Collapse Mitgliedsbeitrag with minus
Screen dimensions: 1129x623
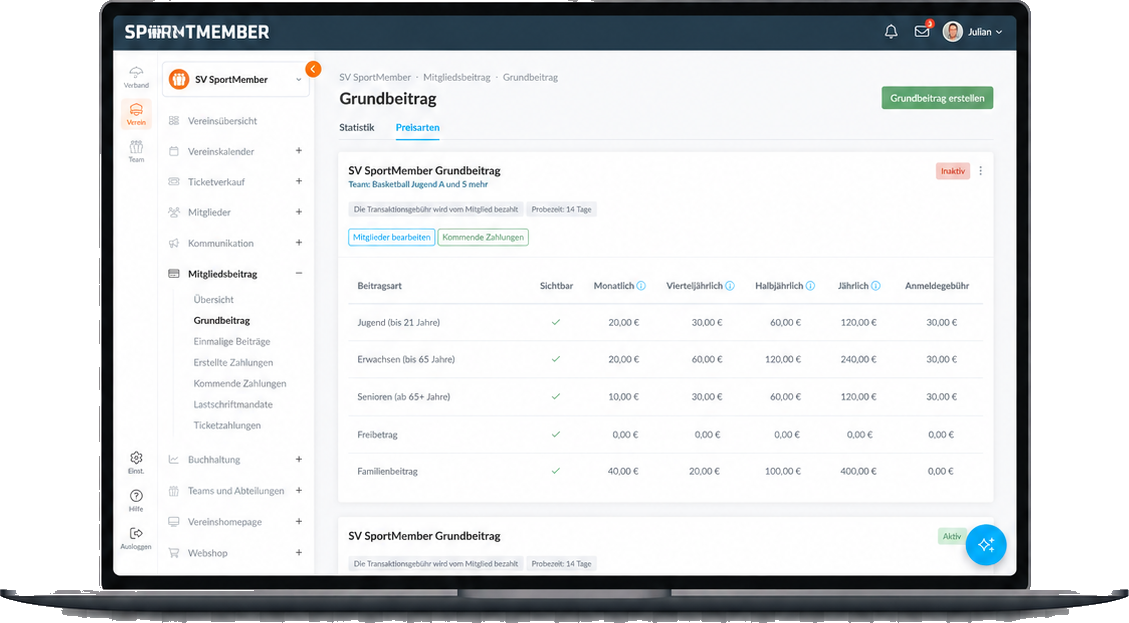[299, 274]
